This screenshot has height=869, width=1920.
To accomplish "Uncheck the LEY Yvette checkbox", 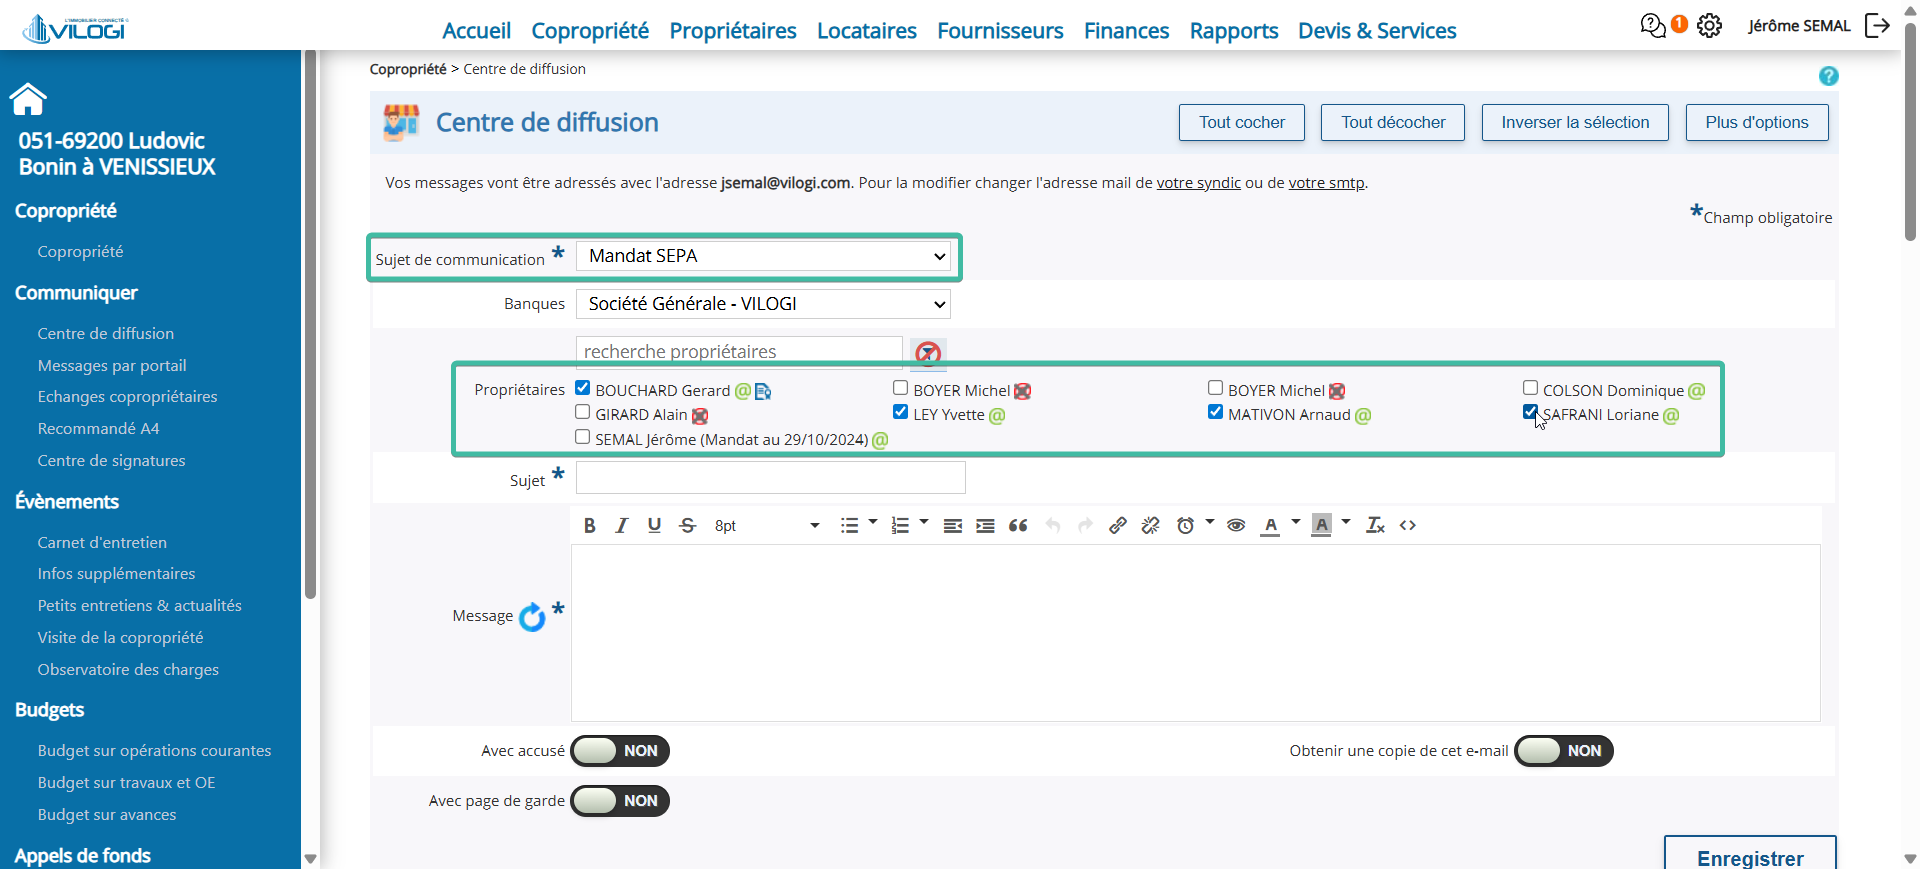I will pyautogui.click(x=901, y=412).
